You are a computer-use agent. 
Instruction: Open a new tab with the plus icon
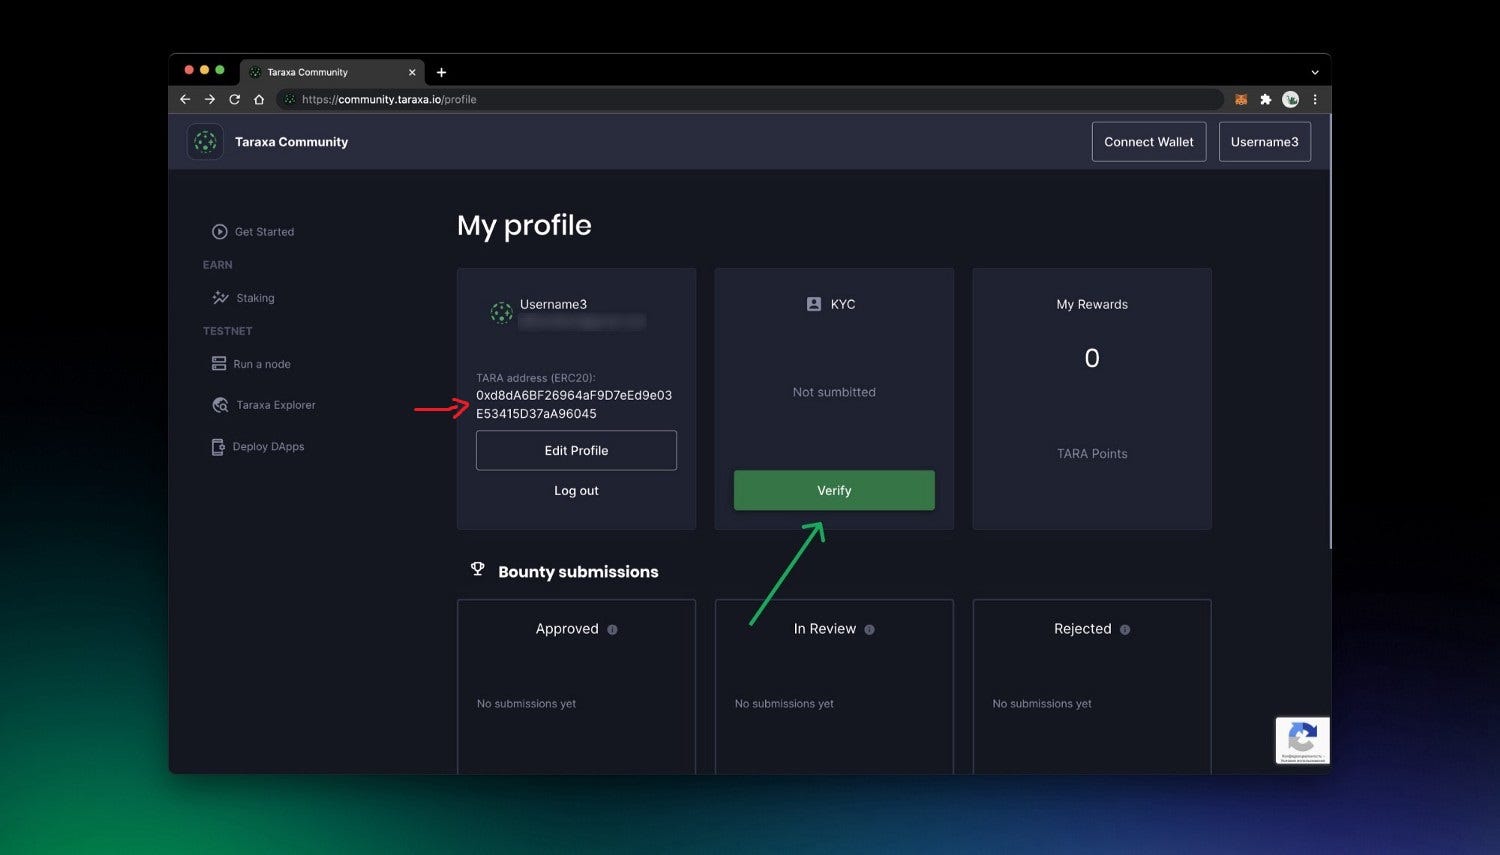tap(441, 72)
